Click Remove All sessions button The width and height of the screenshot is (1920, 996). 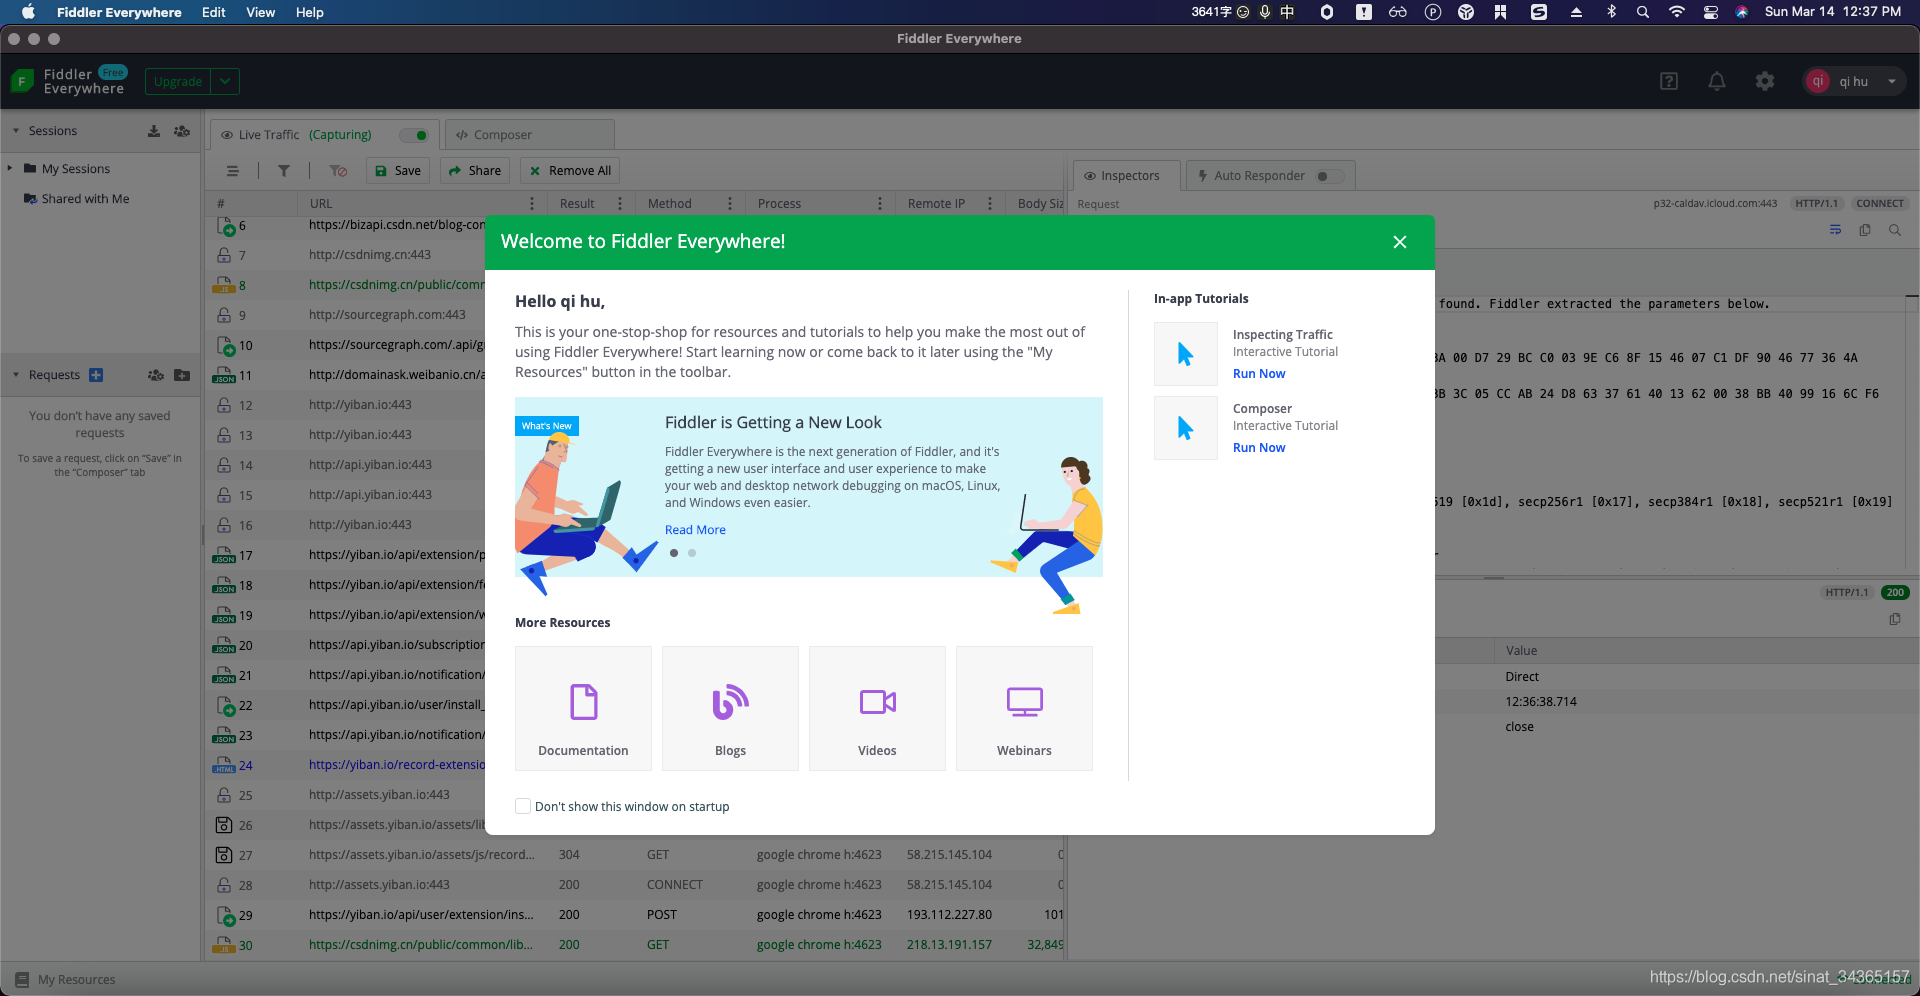tap(570, 171)
